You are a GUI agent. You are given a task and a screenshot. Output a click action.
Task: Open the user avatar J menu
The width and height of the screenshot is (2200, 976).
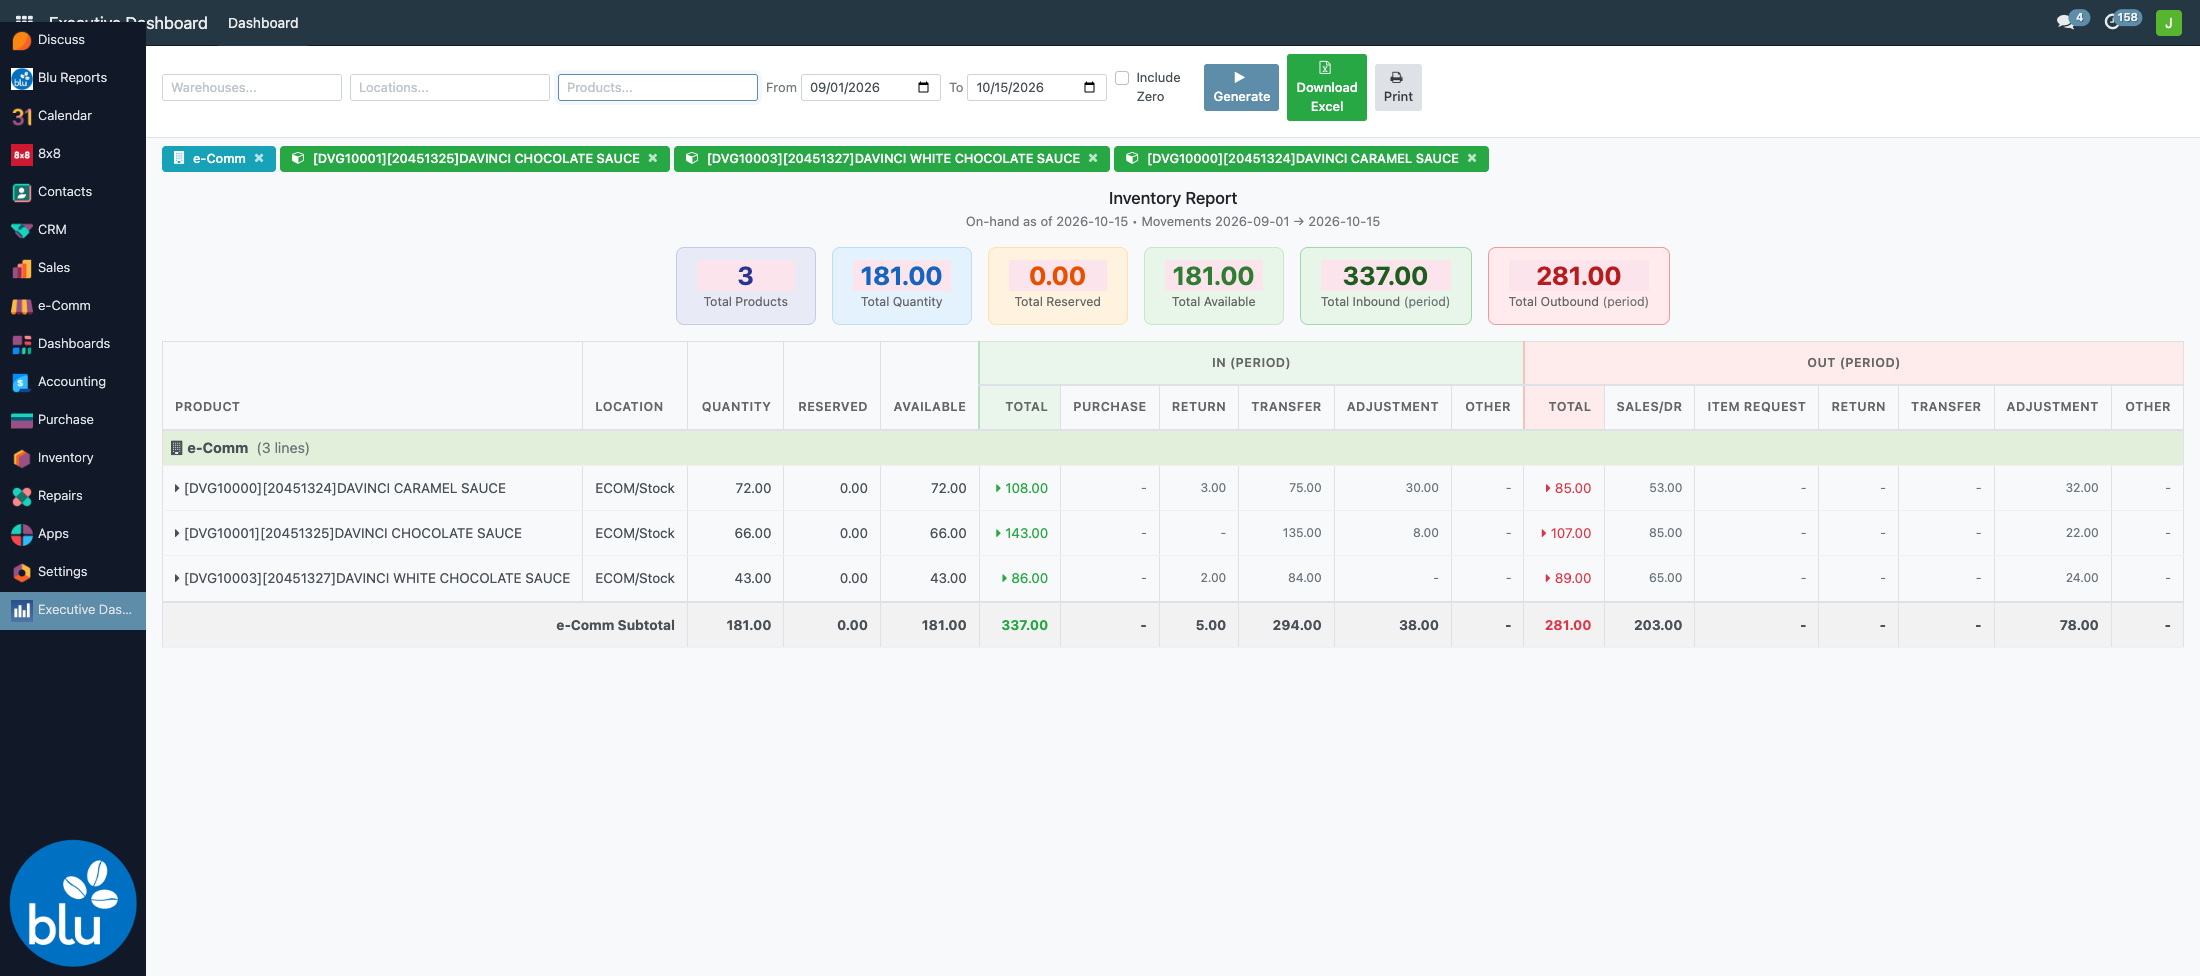2169,23
